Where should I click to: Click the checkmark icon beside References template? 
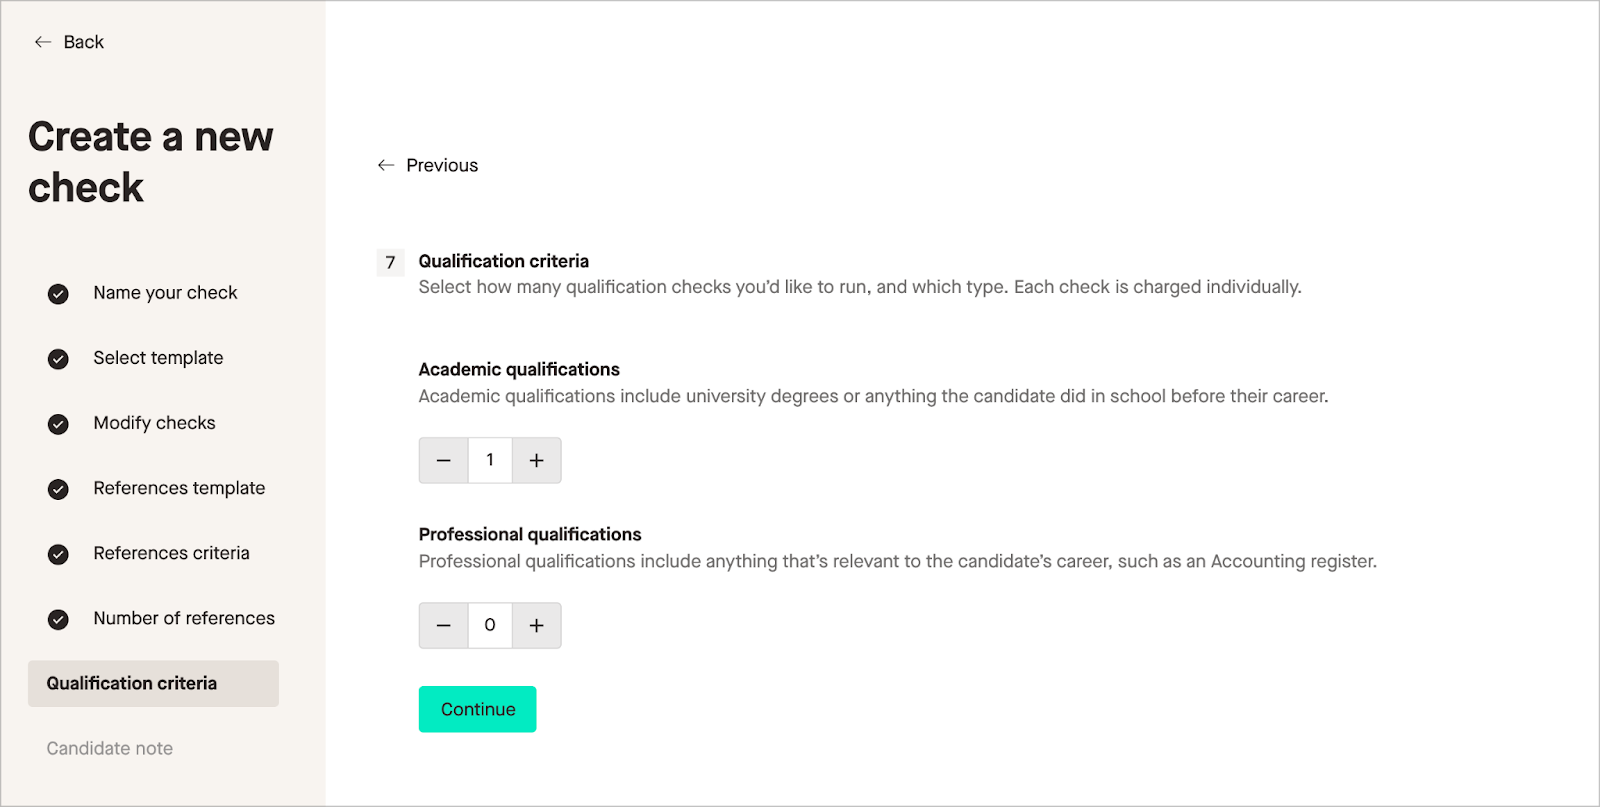click(57, 488)
